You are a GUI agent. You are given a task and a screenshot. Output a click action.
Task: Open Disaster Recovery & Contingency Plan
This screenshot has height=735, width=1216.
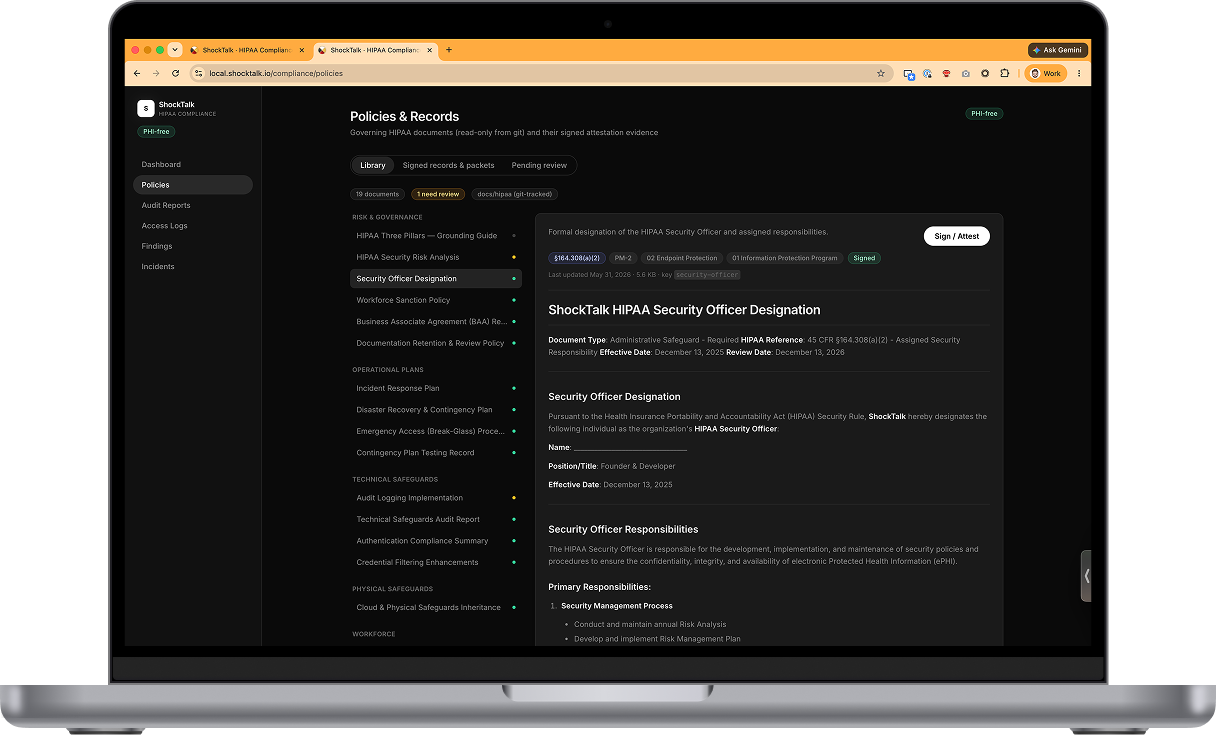point(436,409)
